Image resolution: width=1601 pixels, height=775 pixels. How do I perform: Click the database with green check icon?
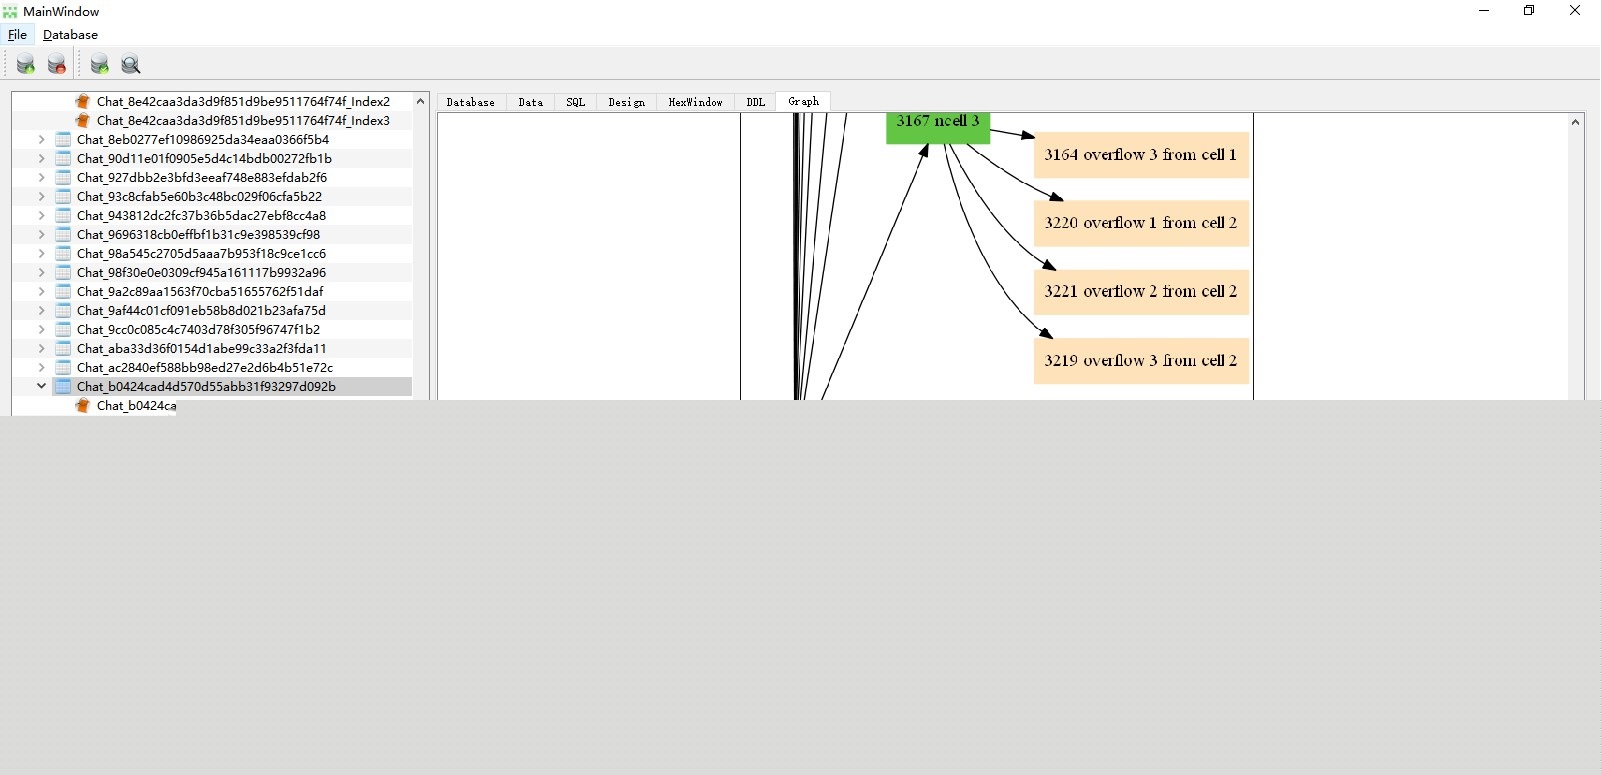pyautogui.click(x=99, y=64)
